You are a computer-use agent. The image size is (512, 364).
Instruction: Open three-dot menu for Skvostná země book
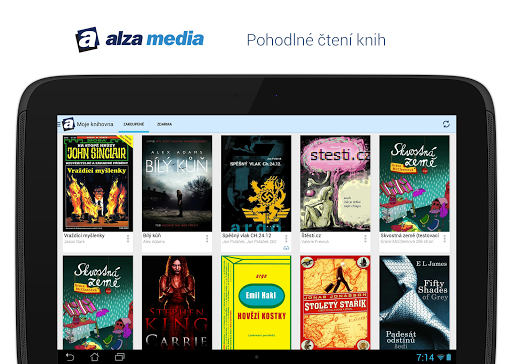[x=444, y=239]
